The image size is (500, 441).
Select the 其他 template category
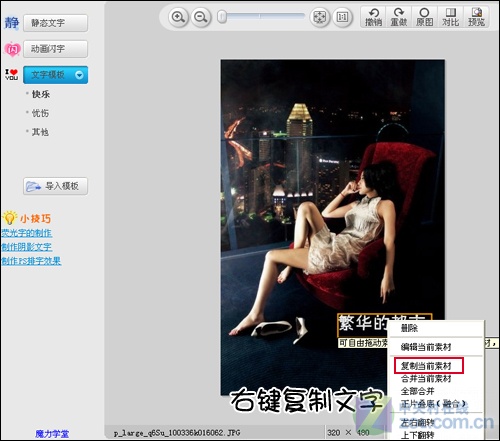pyautogui.click(x=40, y=132)
